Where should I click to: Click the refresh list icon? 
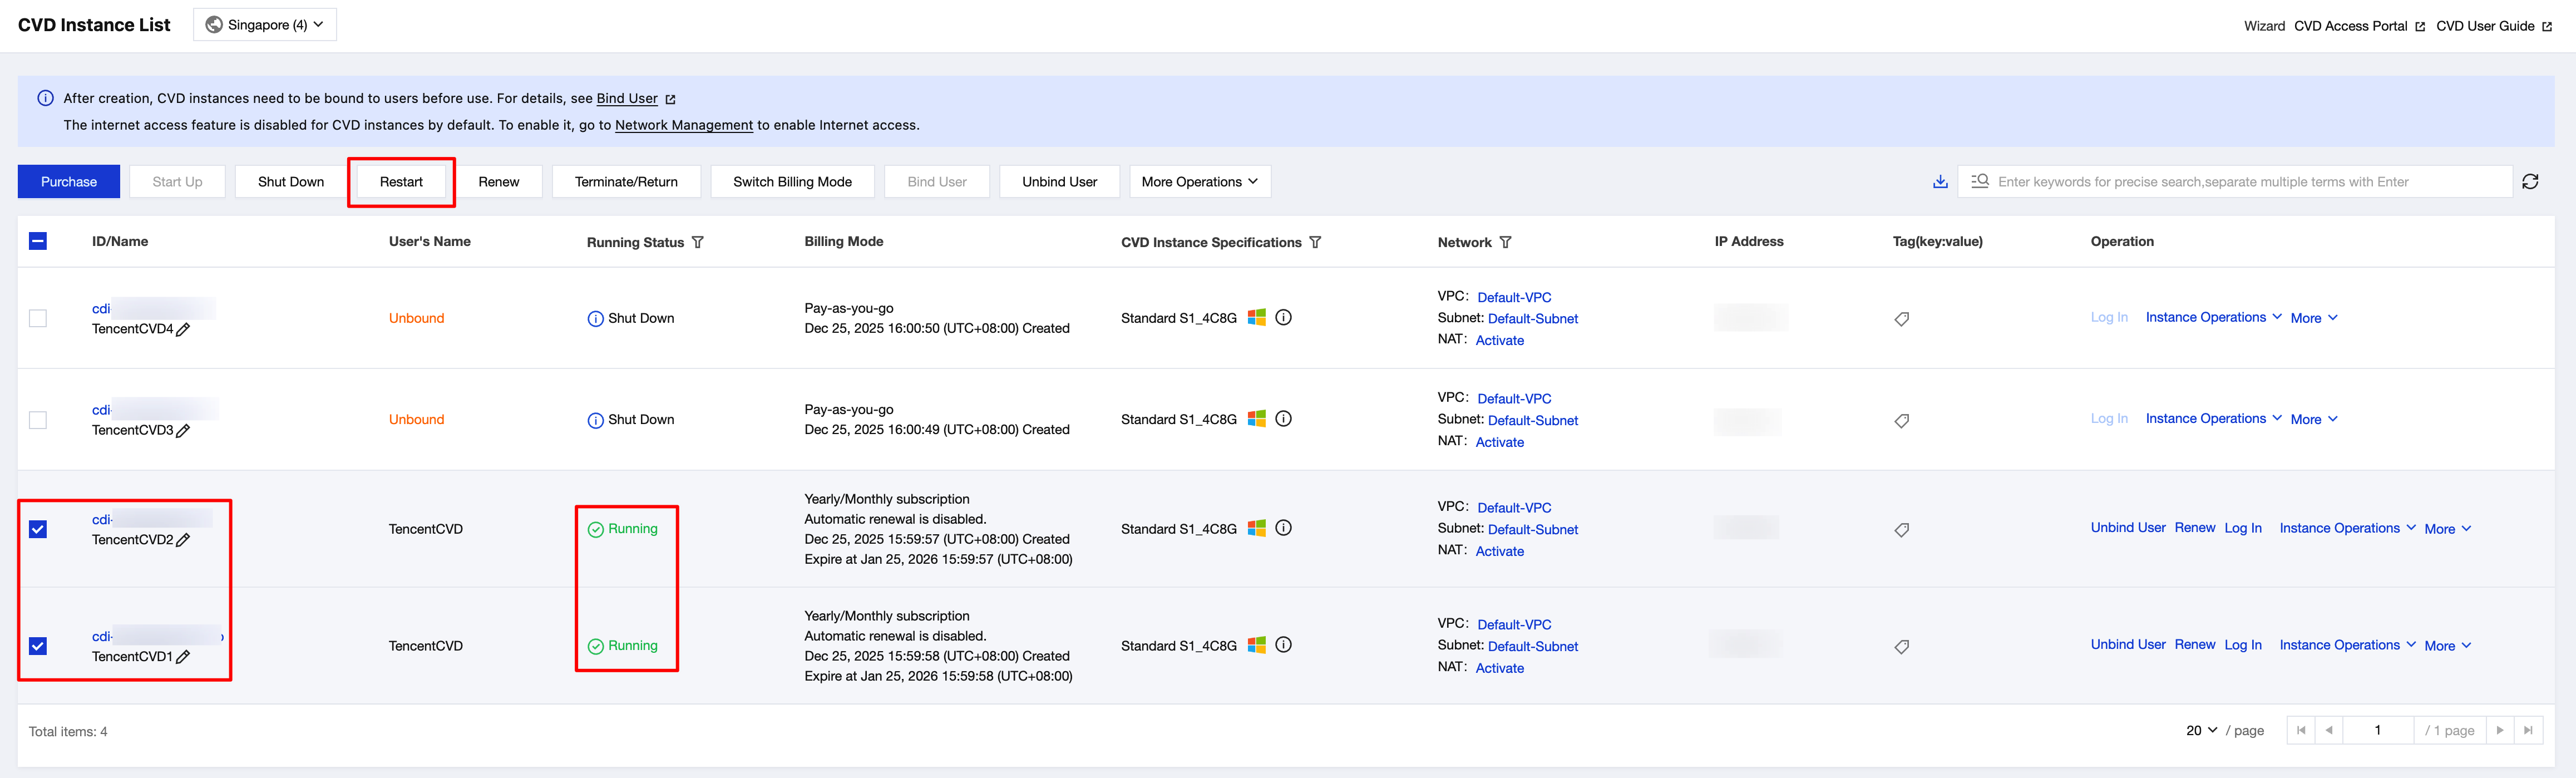click(x=2530, y=182)
